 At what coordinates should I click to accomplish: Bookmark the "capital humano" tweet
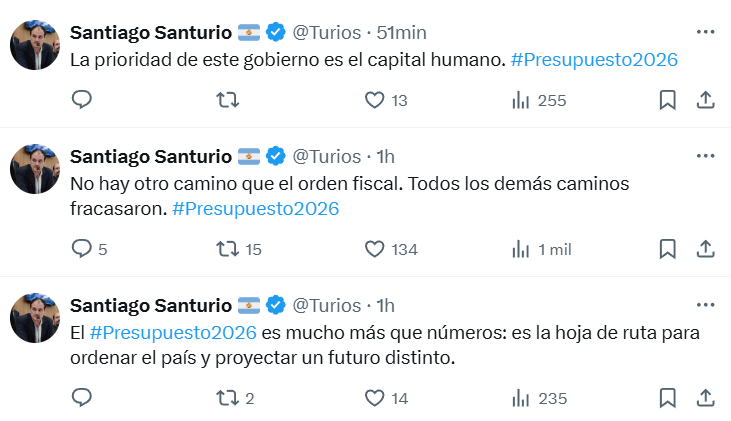(668, 100)
